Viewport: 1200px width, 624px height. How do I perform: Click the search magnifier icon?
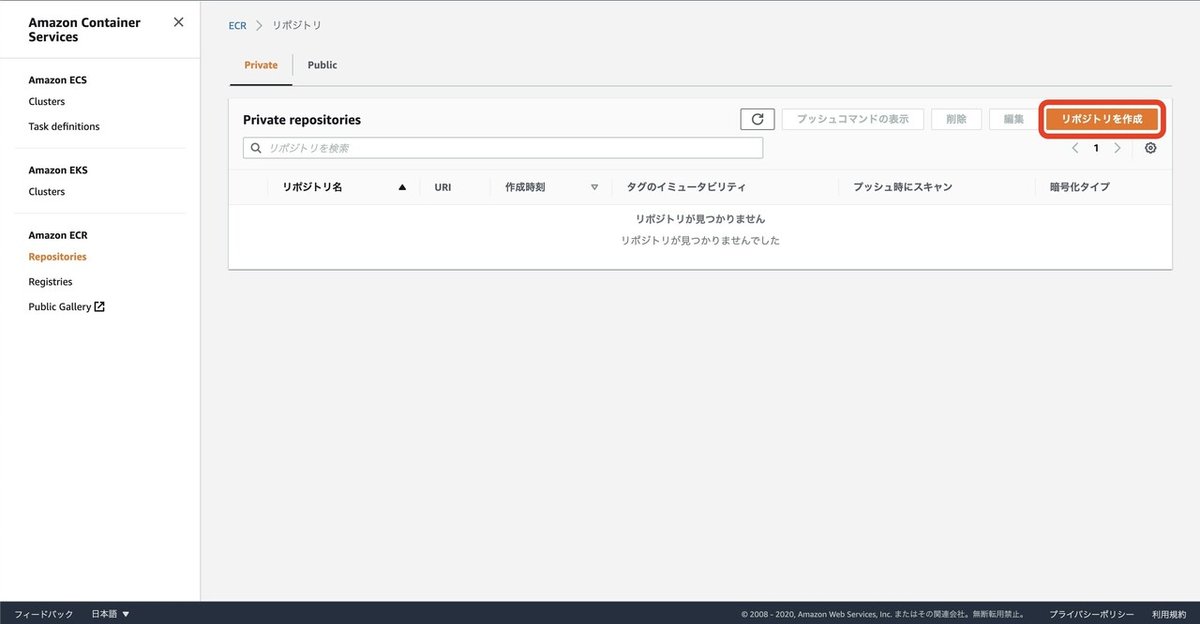257,146
